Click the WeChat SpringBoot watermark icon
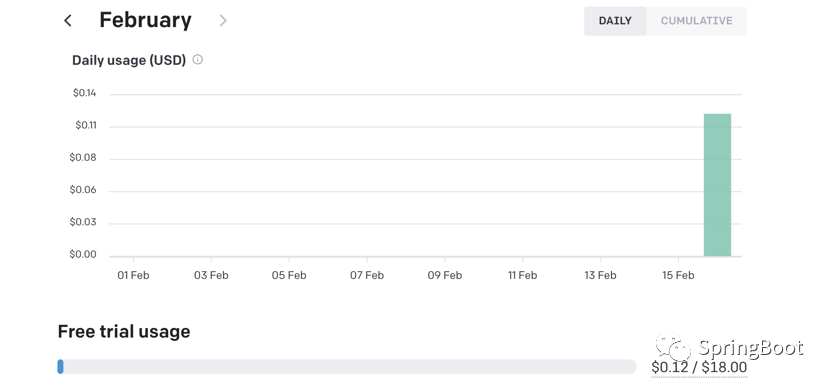This screenshot has height=386, width=830. coord(673,347)
